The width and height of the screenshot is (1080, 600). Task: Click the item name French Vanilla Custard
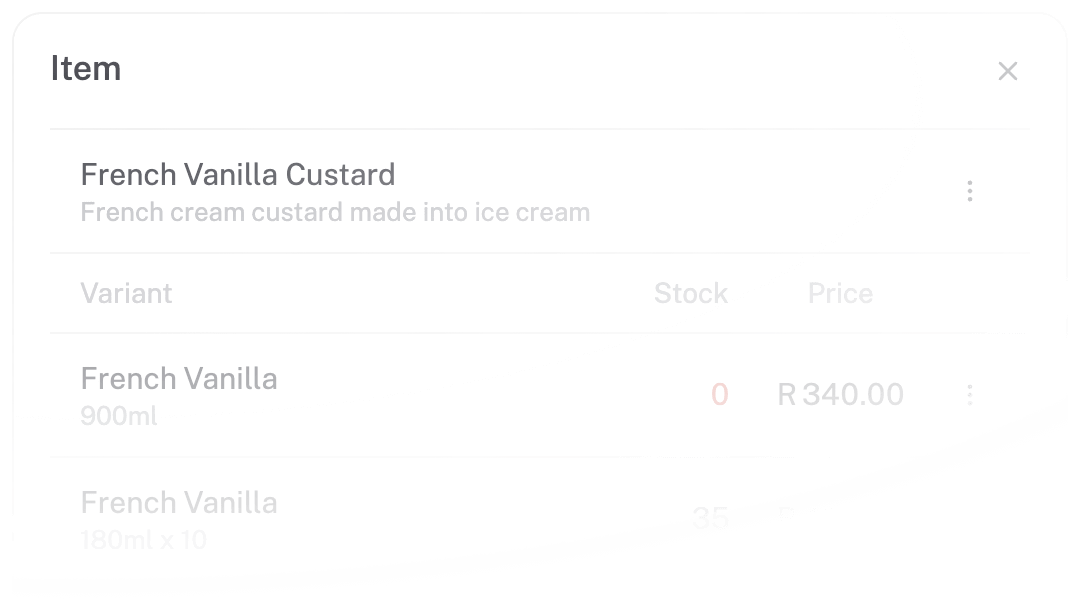point(239,174)
